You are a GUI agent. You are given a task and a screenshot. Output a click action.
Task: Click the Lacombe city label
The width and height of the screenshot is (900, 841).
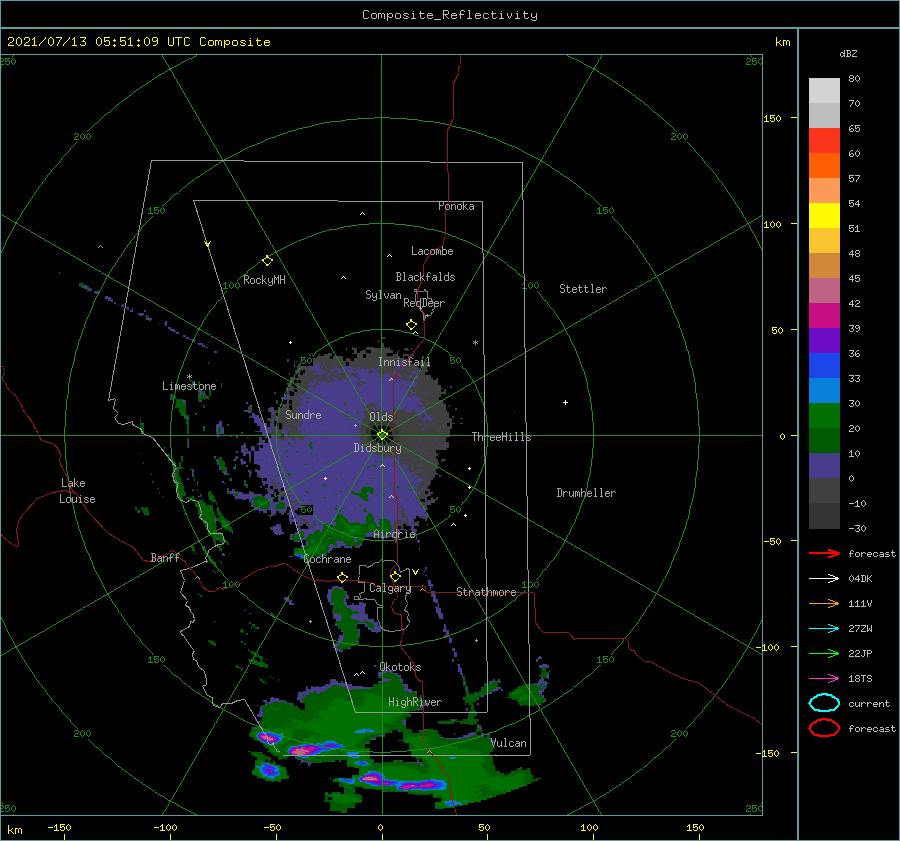pyautogui.click(x=432, y=251)
